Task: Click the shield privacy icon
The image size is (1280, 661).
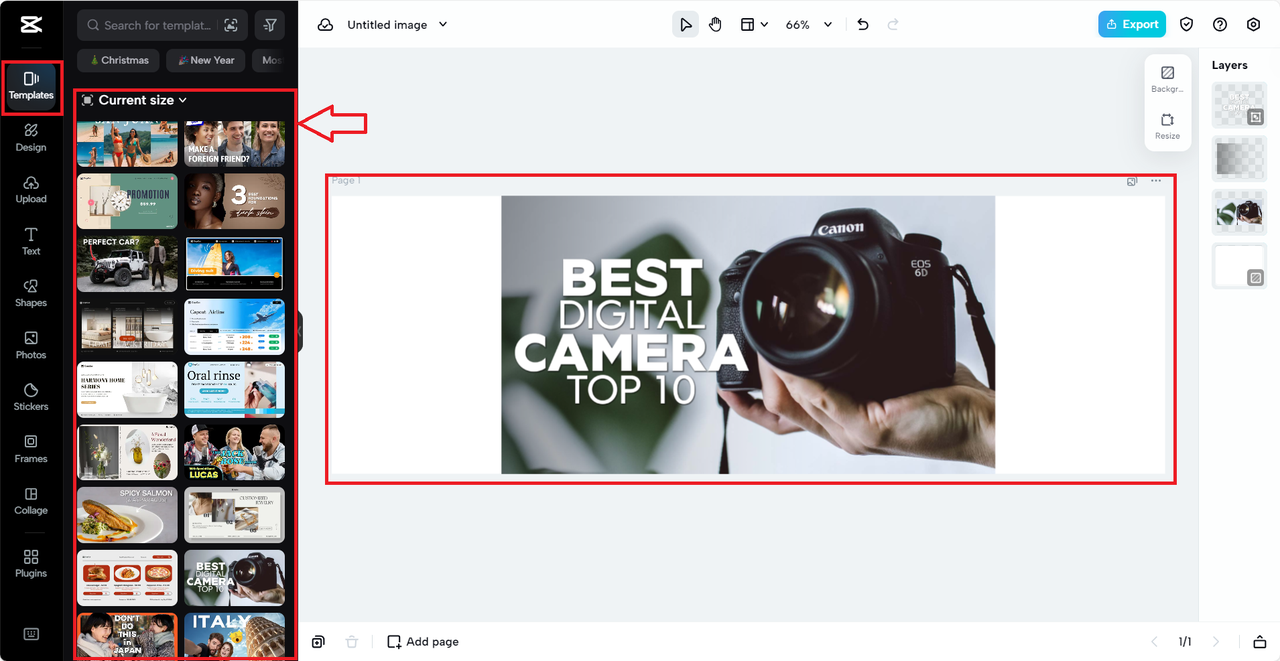Action: click(1187, 25)
